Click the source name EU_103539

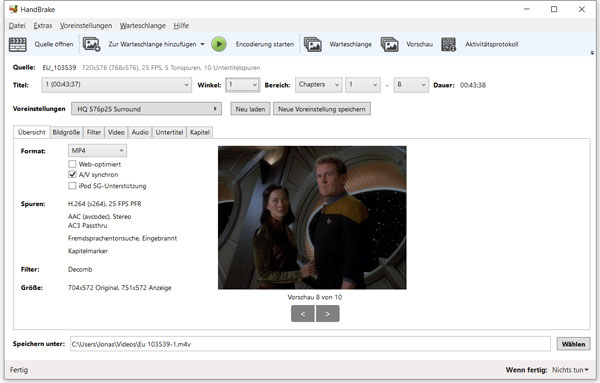(59, 68)
